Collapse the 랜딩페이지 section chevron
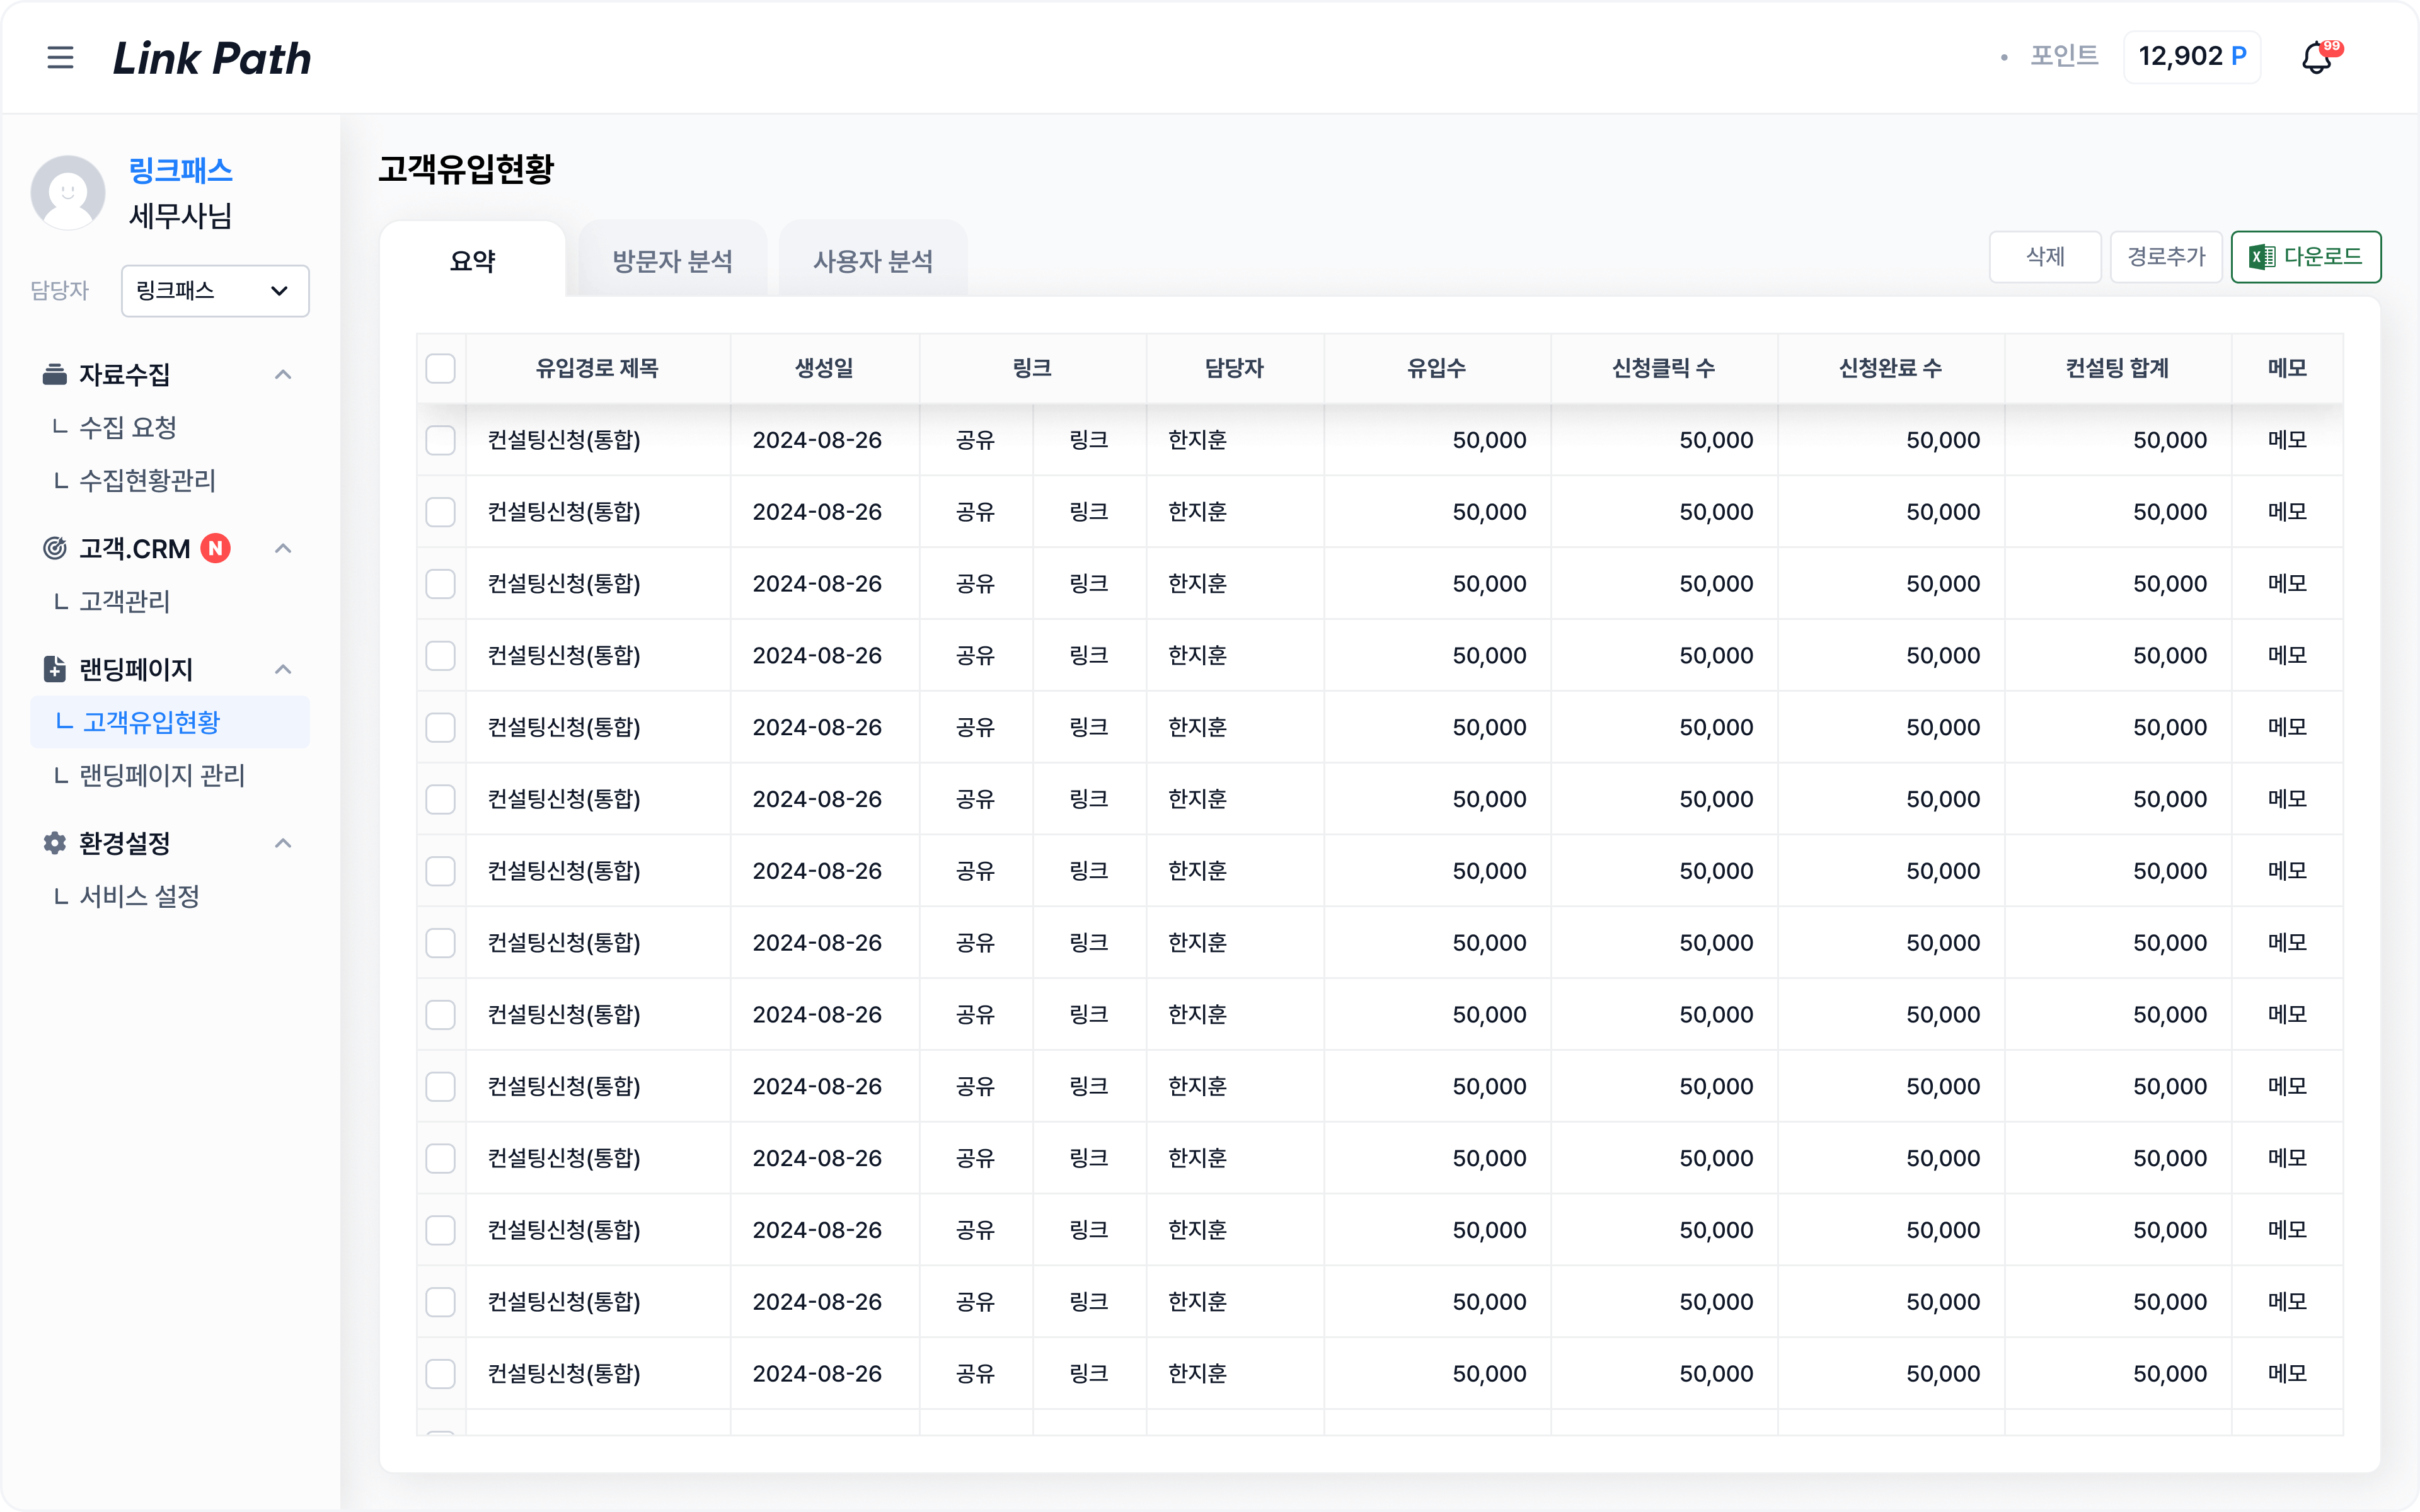 pos(283,669)
